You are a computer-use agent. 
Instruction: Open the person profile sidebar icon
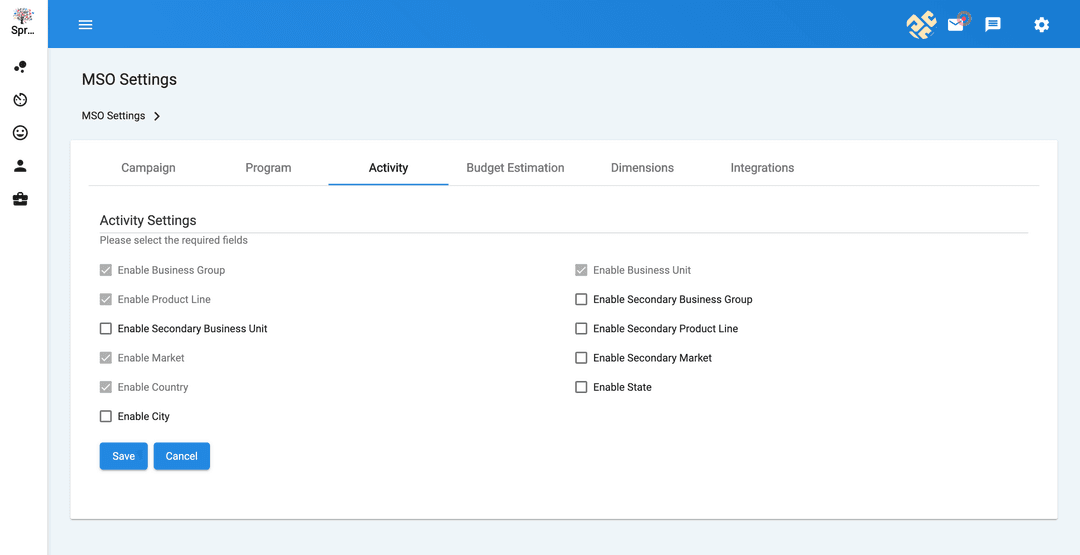click(21, 166)
